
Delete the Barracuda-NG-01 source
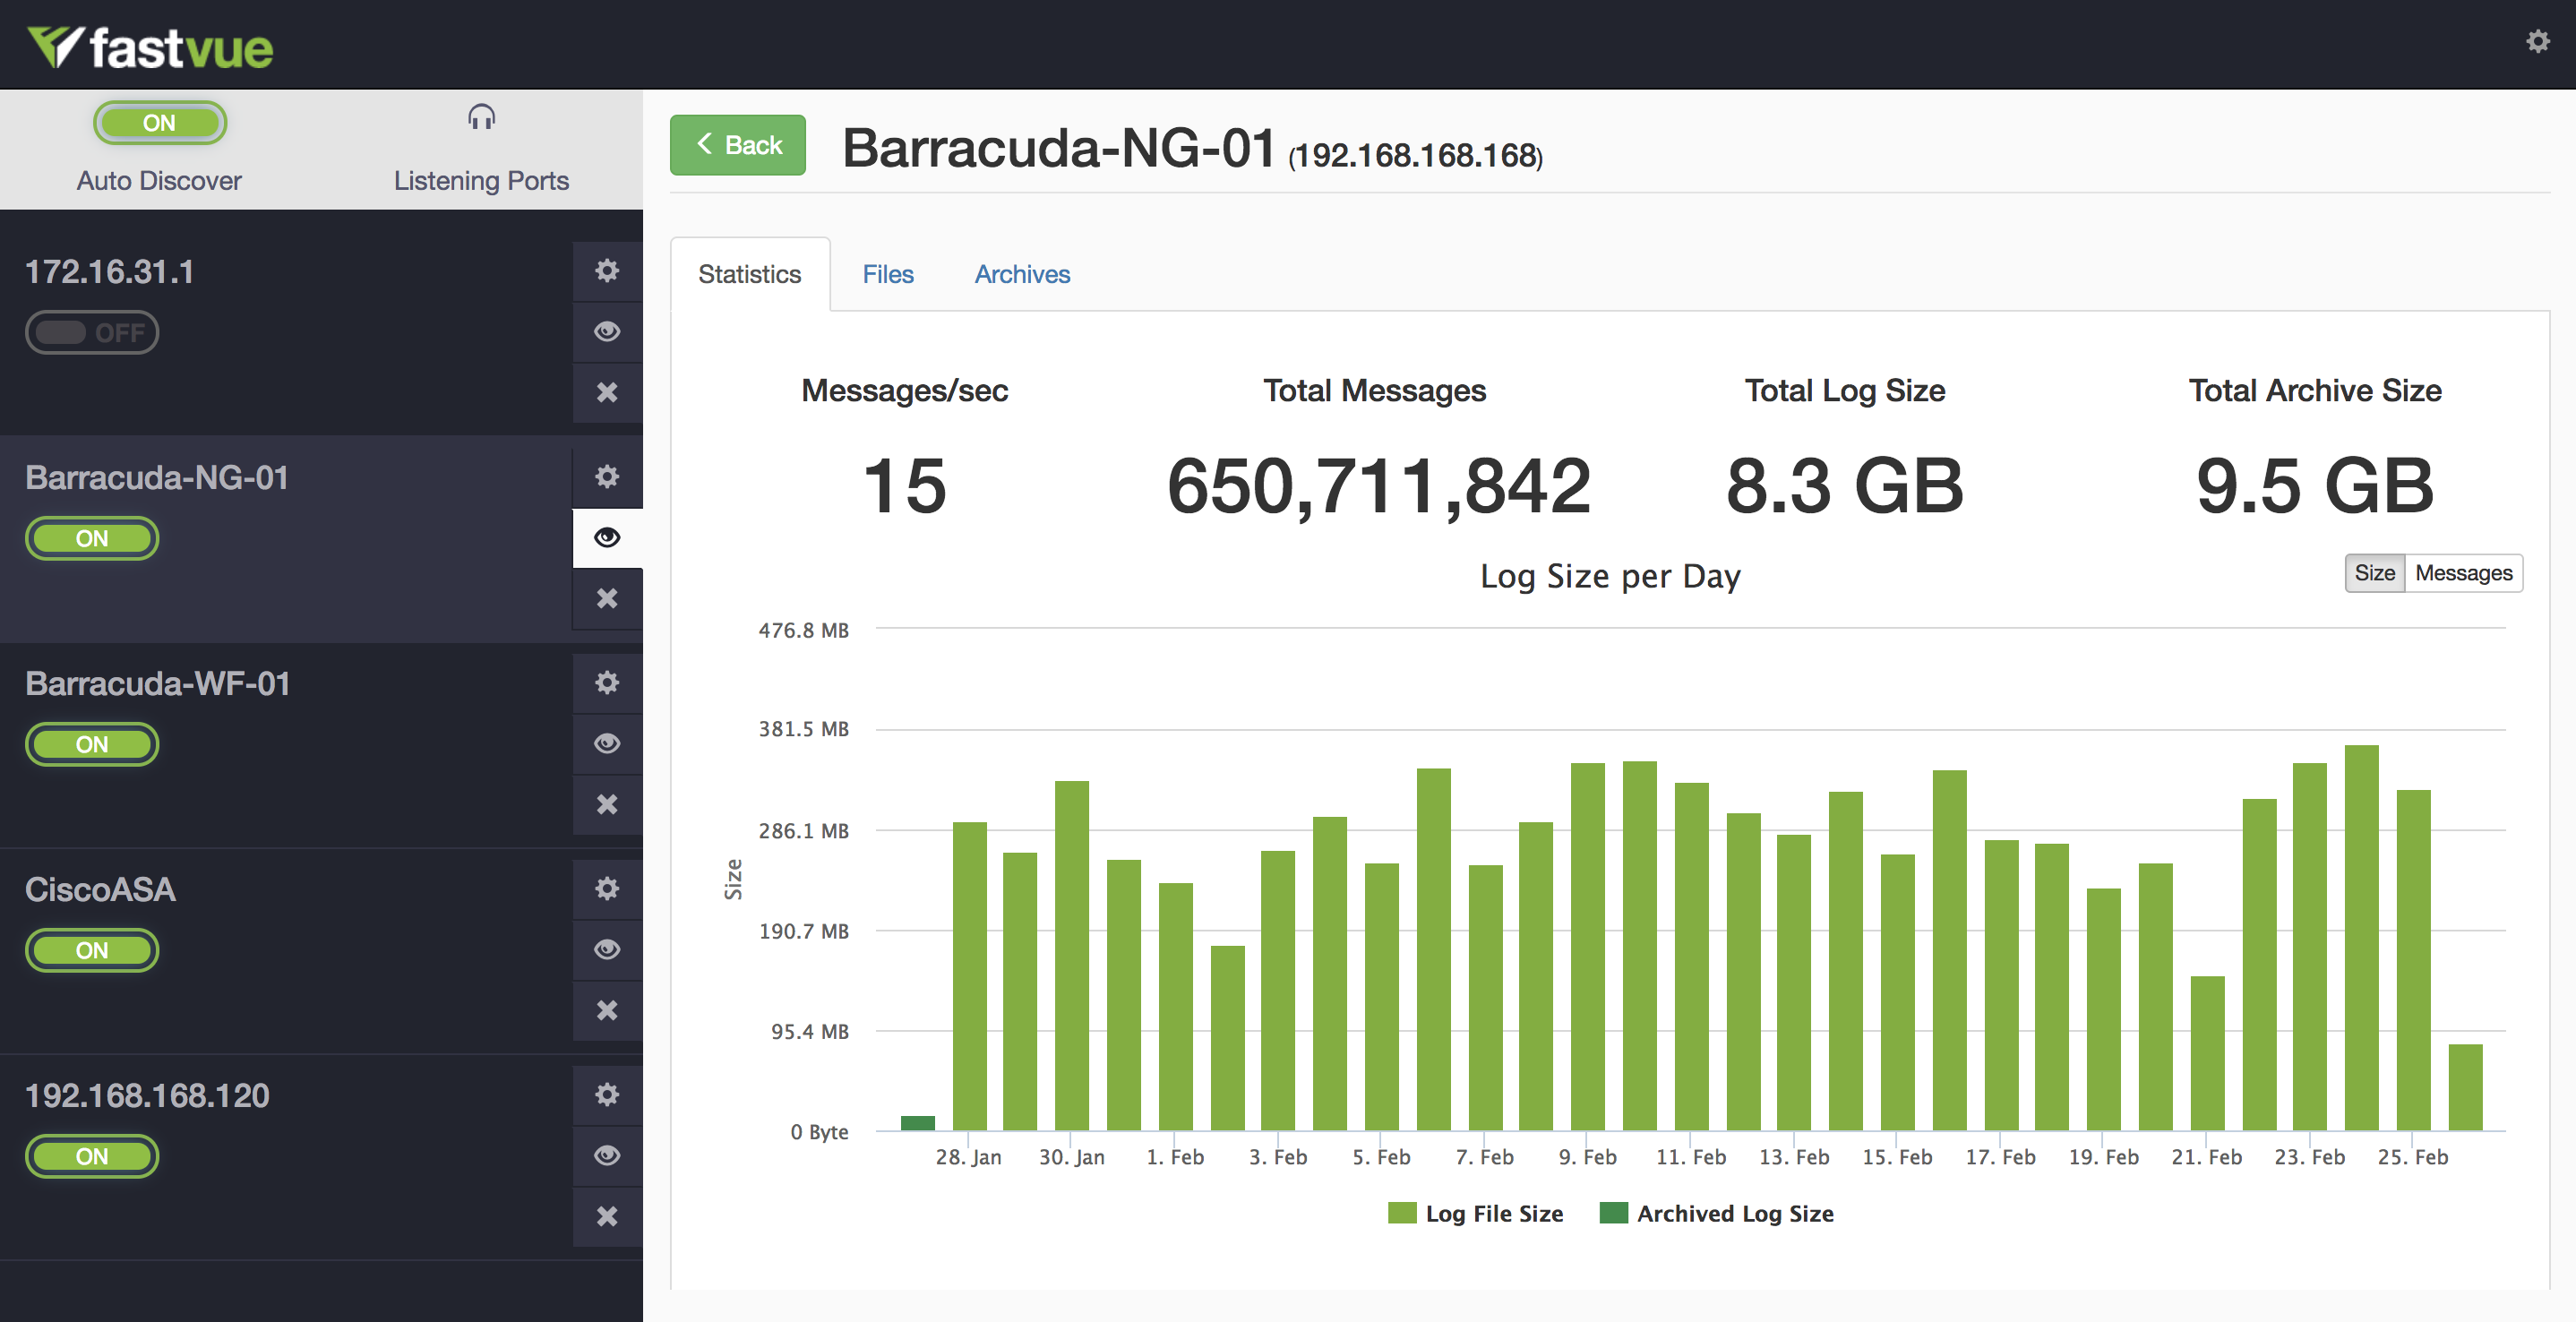pos(607,598)
